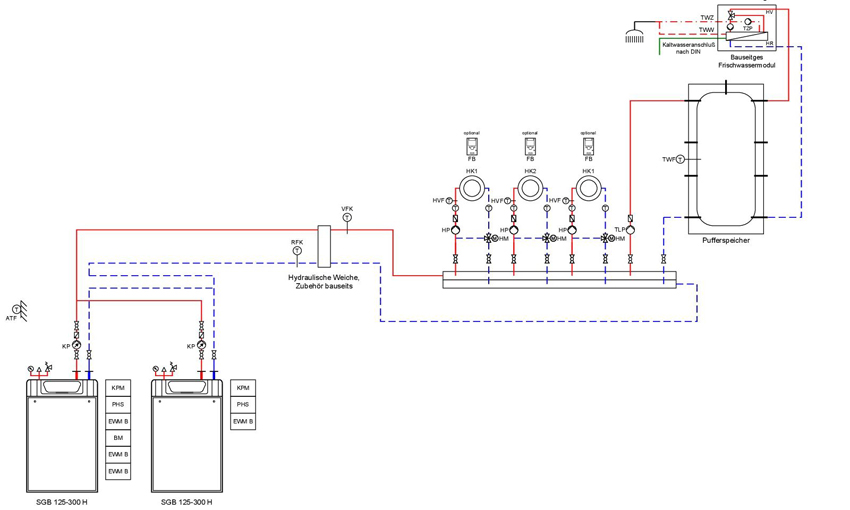Click the right SGB 125-300 H boiler
The width and height of the screenshot is (850, 510).
tap(187, 436)
